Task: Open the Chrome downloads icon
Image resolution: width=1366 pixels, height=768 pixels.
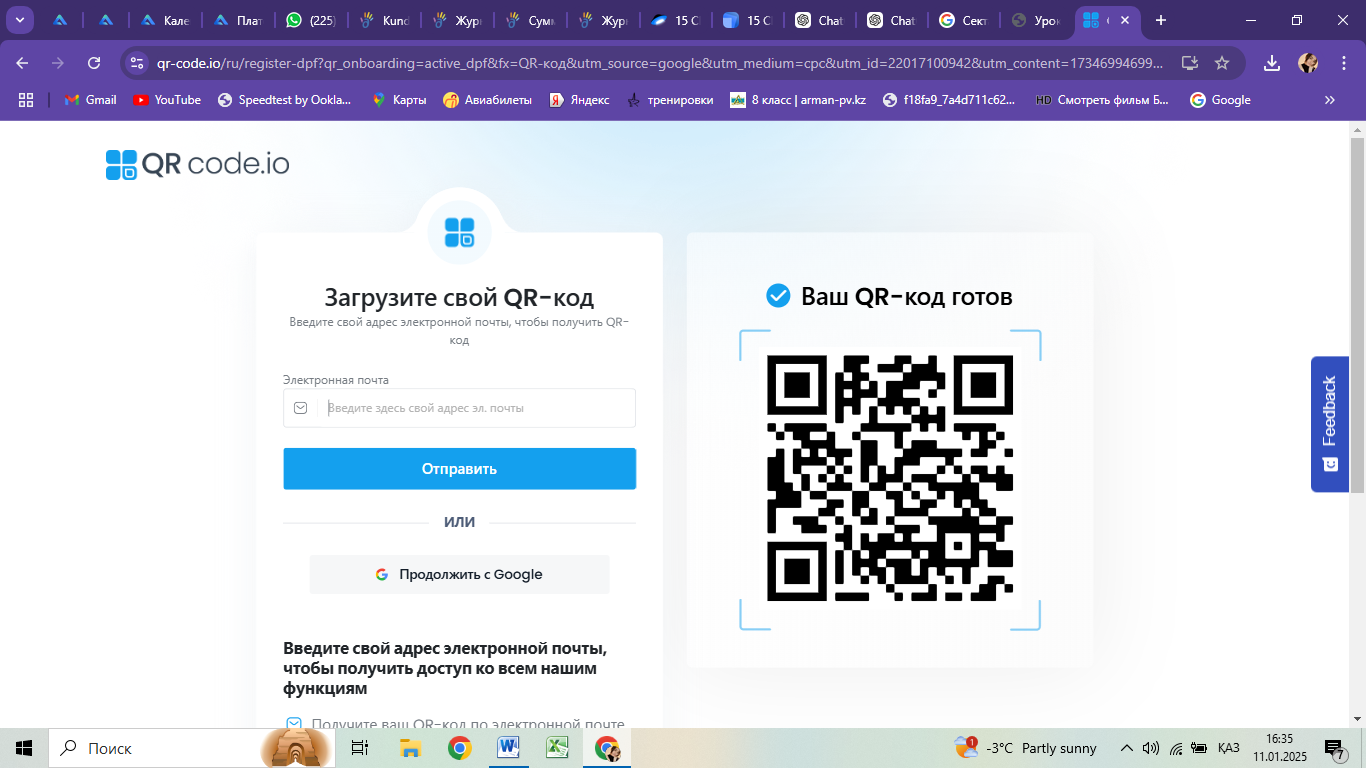Action: click(1272, 63)
